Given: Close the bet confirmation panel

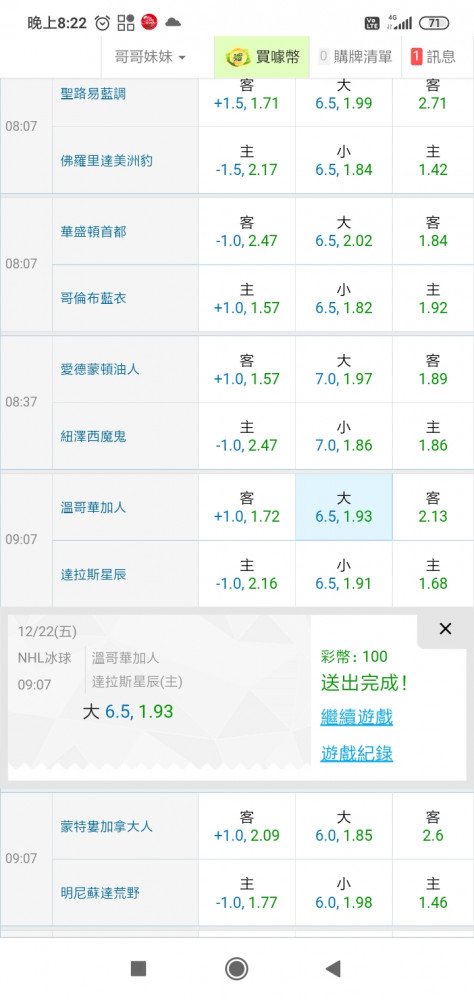Looking at the screenshot, I should 445,629.
